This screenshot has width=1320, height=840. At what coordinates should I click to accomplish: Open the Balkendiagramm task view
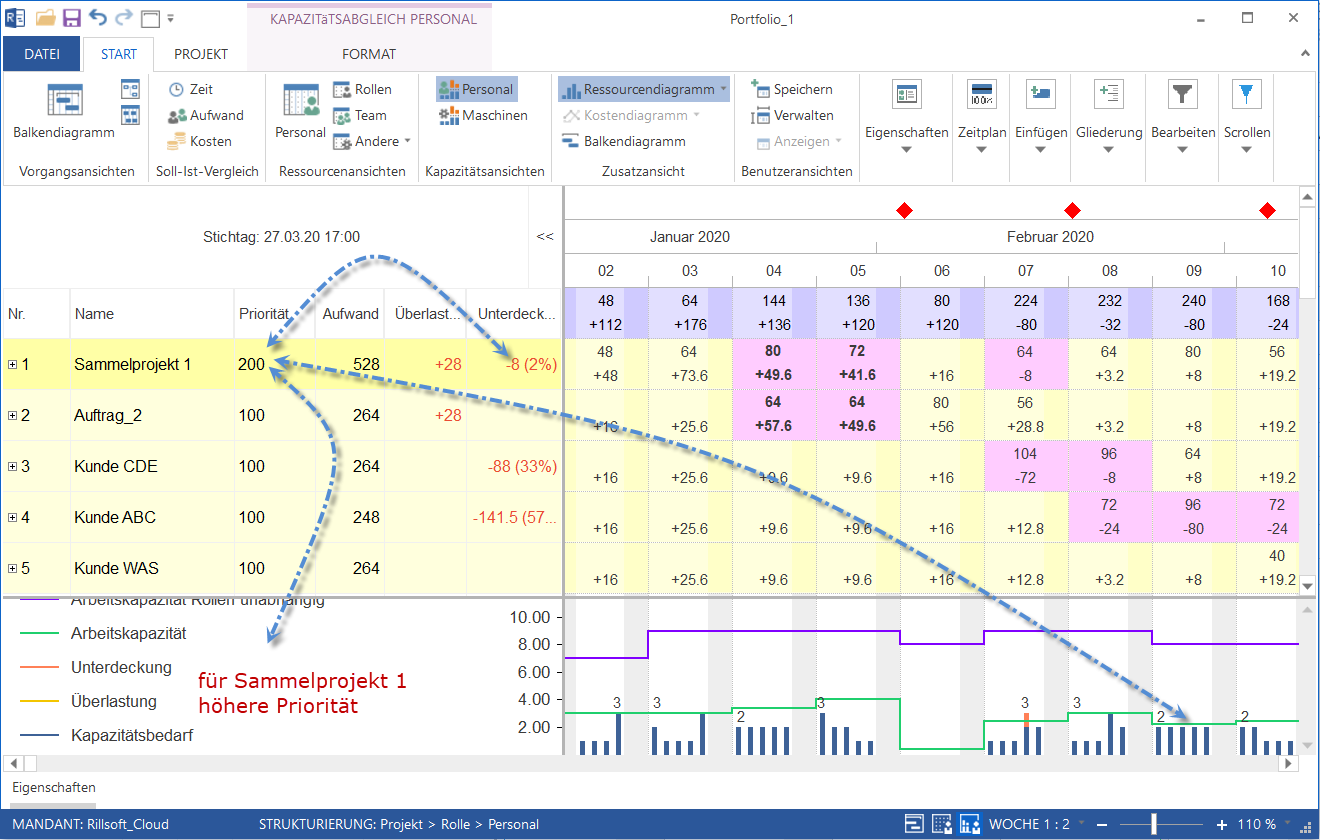tap(63, 111)
